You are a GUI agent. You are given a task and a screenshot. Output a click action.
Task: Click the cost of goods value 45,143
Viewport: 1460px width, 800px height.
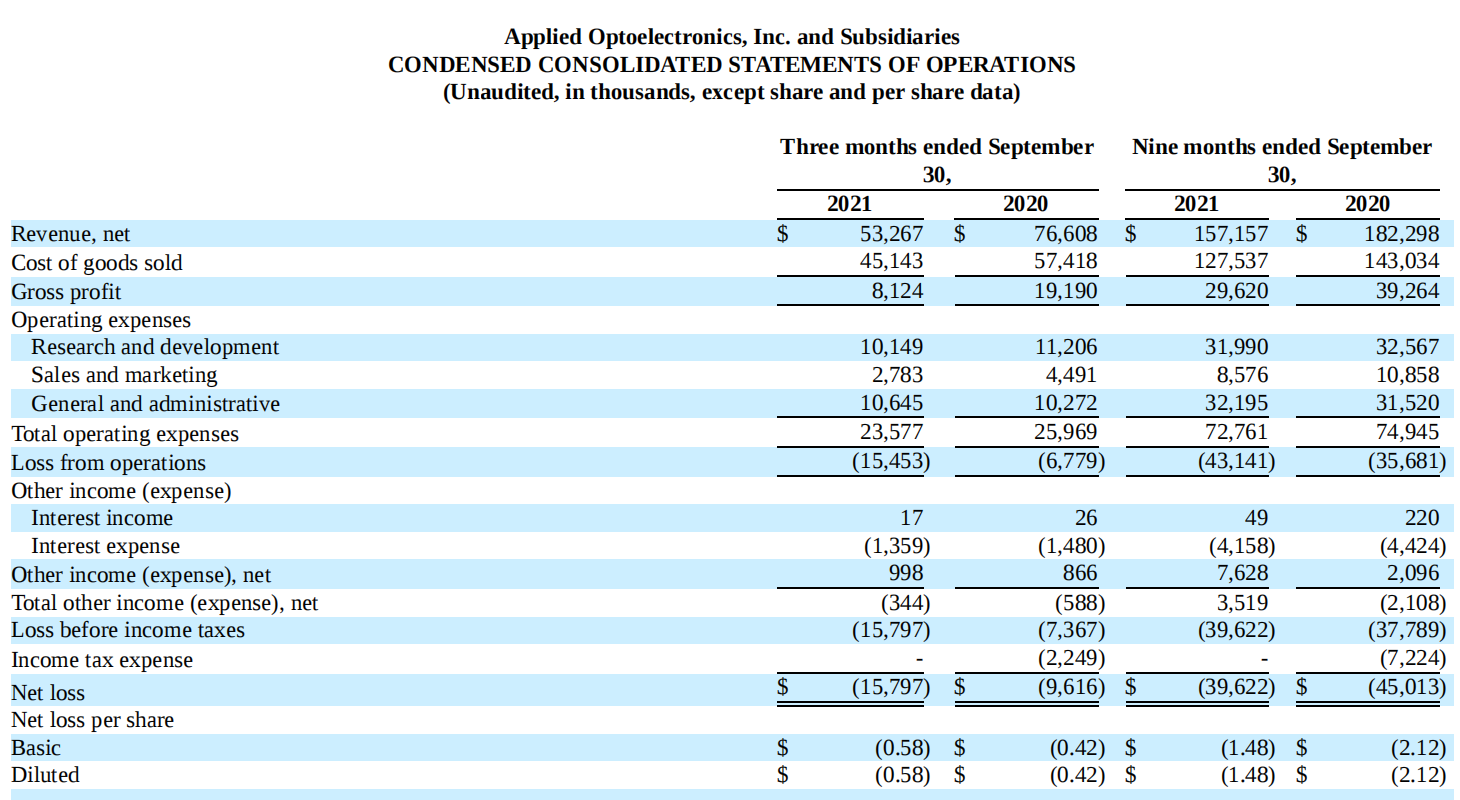click(892, 261)
